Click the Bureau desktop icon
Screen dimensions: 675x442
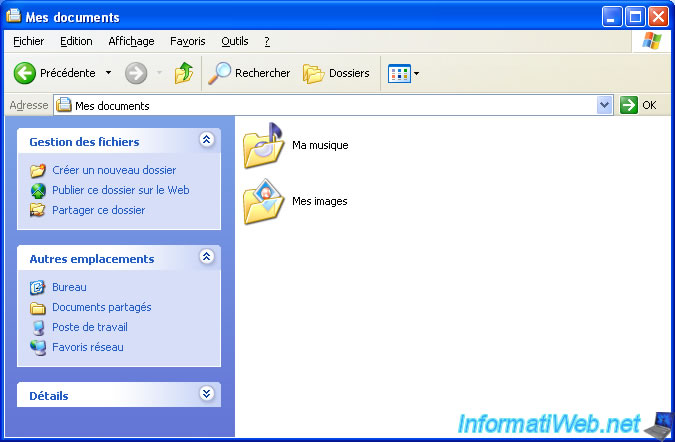click(37, 287)
